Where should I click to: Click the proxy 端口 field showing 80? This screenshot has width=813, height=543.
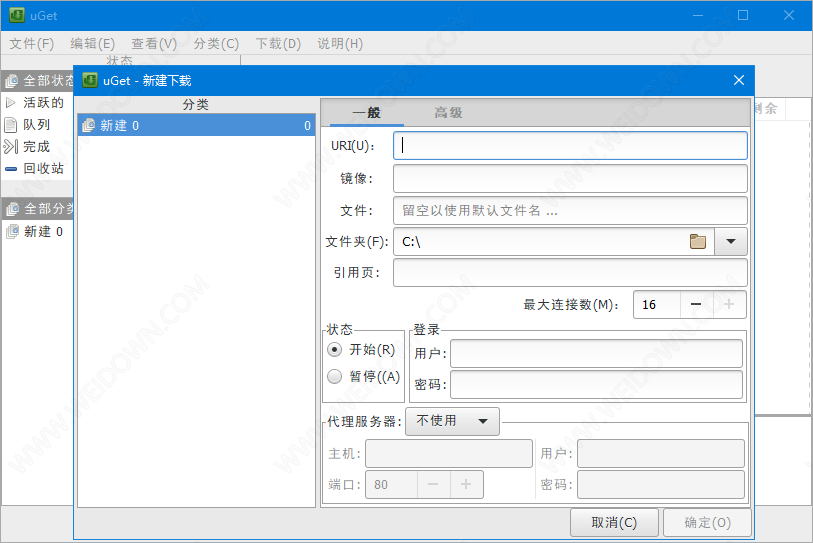391,484
